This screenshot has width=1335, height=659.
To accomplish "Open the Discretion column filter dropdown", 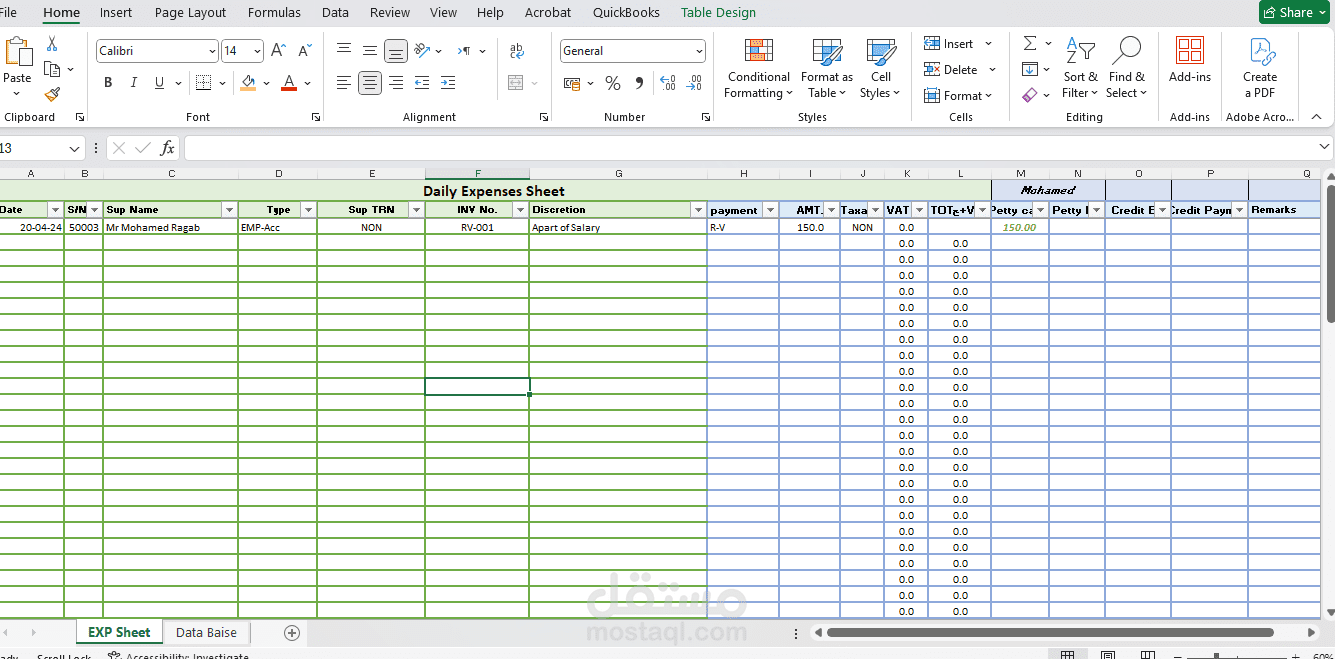I will (x=698, y=210).
